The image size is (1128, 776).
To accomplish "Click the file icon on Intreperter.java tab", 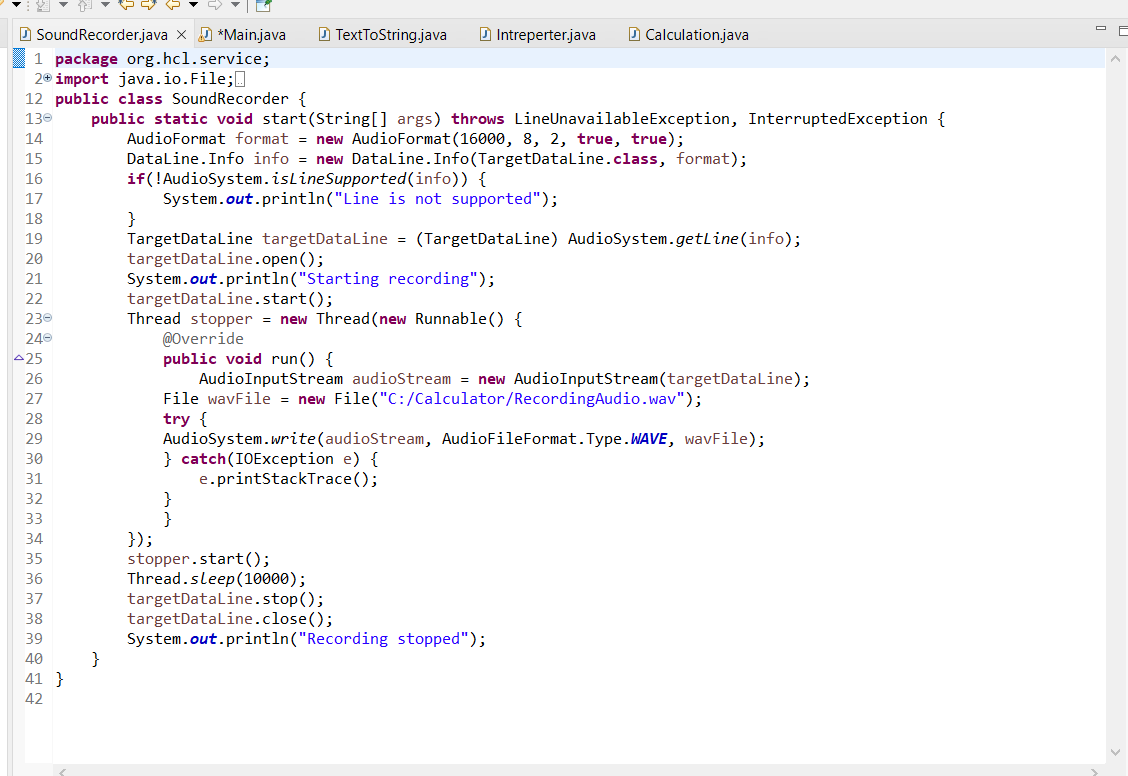I will click(x=486, y=34).
